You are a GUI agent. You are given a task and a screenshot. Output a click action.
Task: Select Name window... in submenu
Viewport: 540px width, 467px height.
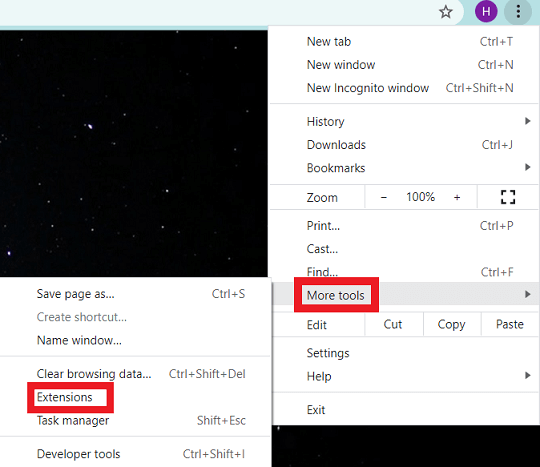pyautogui.click(x=135, y=340)
